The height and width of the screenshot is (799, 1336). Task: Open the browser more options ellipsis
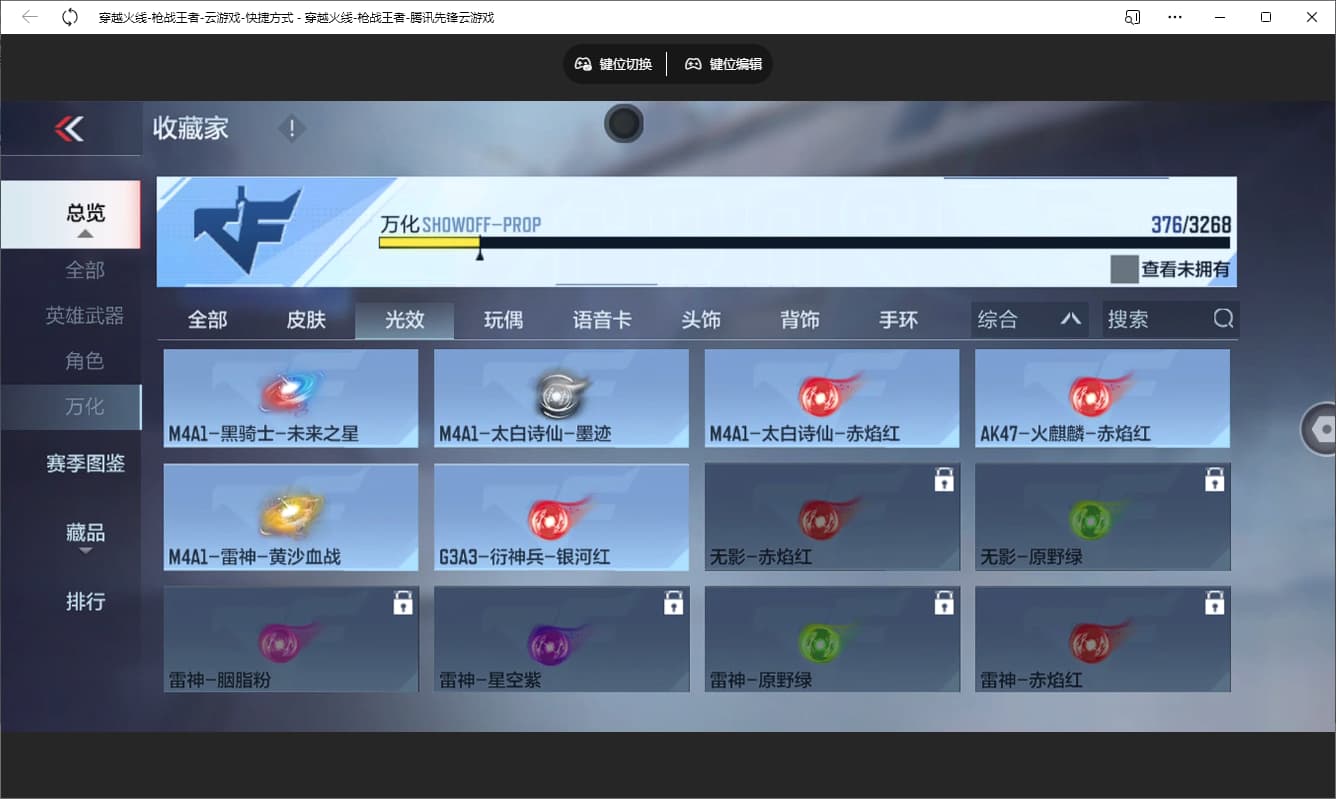coord(1175,17)
